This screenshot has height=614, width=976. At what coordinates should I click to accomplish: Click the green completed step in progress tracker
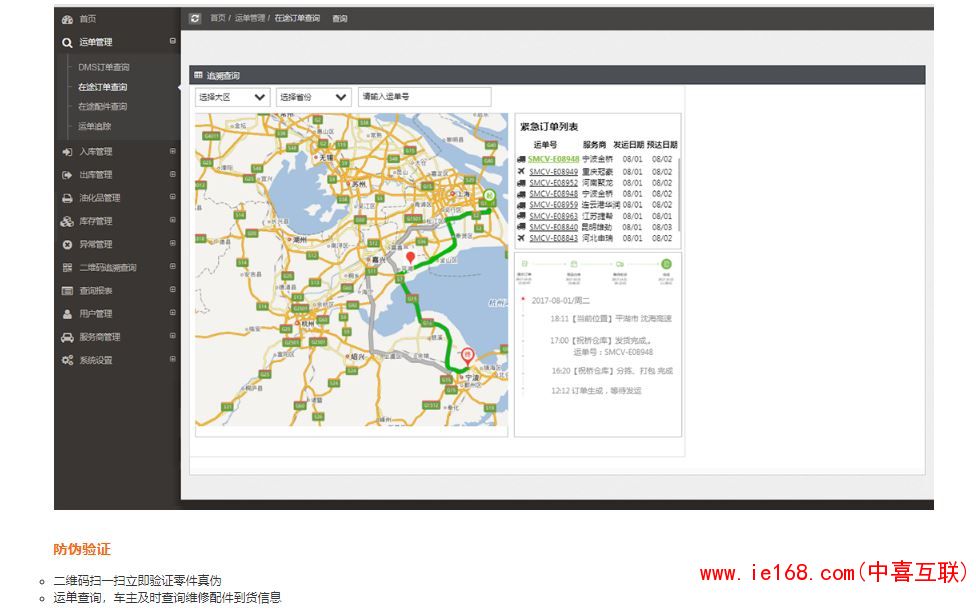coord(666,263)
